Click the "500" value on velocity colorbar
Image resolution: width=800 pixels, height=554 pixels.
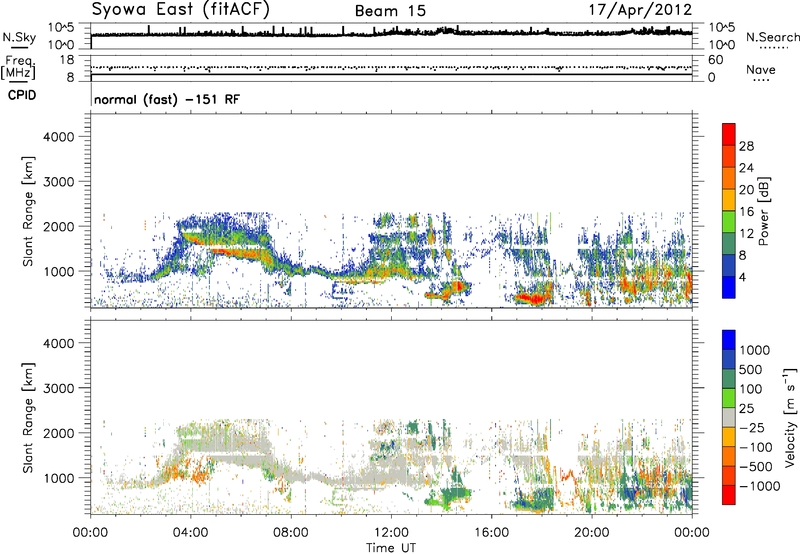751,370
